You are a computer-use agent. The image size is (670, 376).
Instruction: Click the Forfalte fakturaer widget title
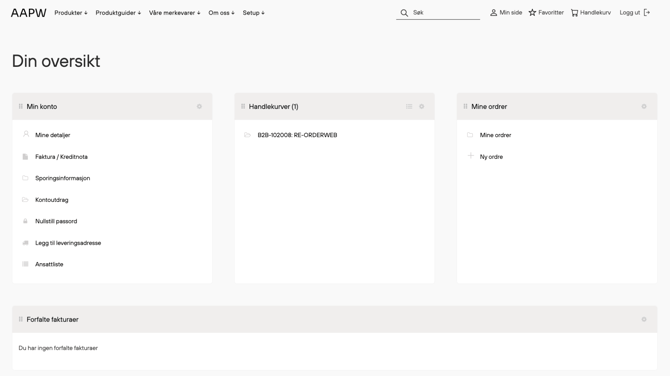click(53, 319)
